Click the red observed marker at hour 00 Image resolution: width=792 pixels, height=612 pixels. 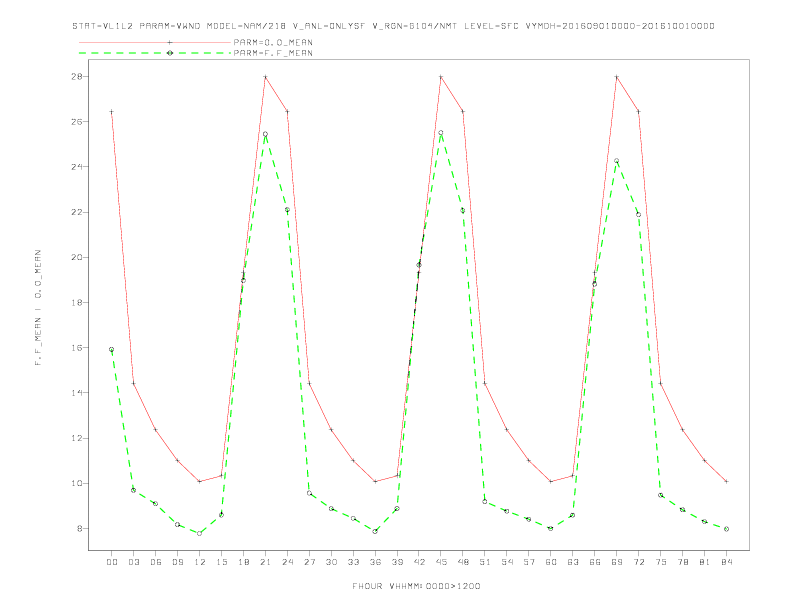(112, 112)
